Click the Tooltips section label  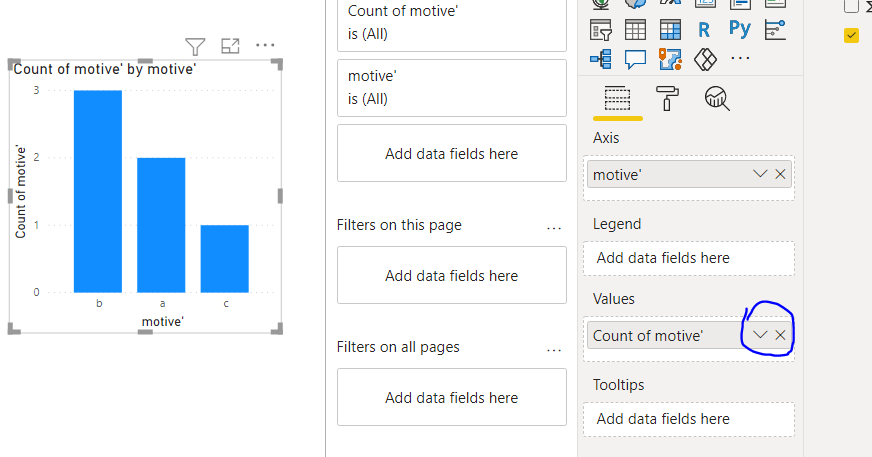pos(618,385)
